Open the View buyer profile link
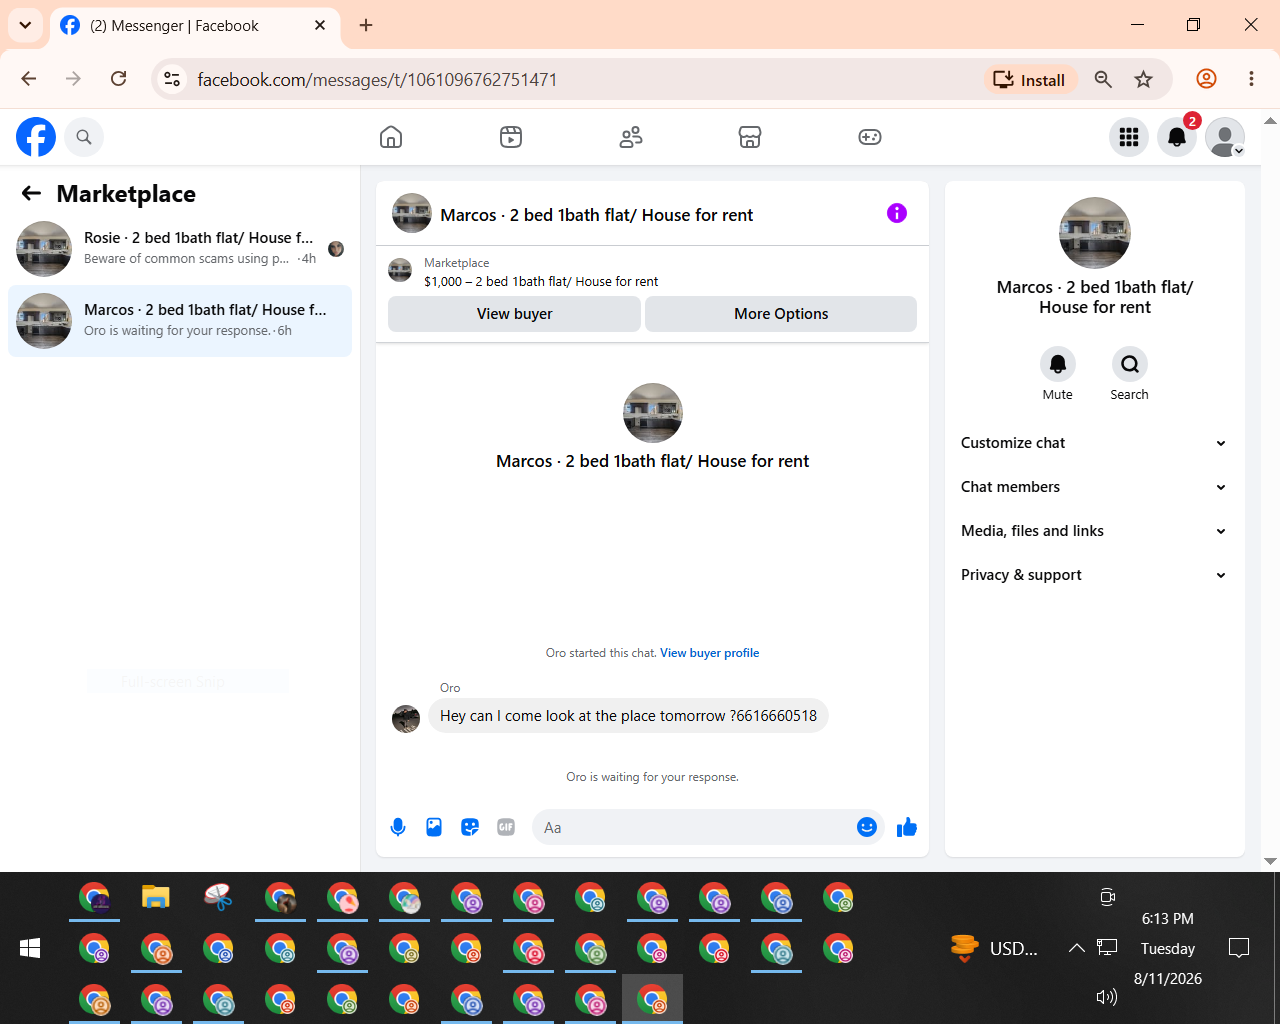The image size is (1280, 1024). [x=710, y=653]
